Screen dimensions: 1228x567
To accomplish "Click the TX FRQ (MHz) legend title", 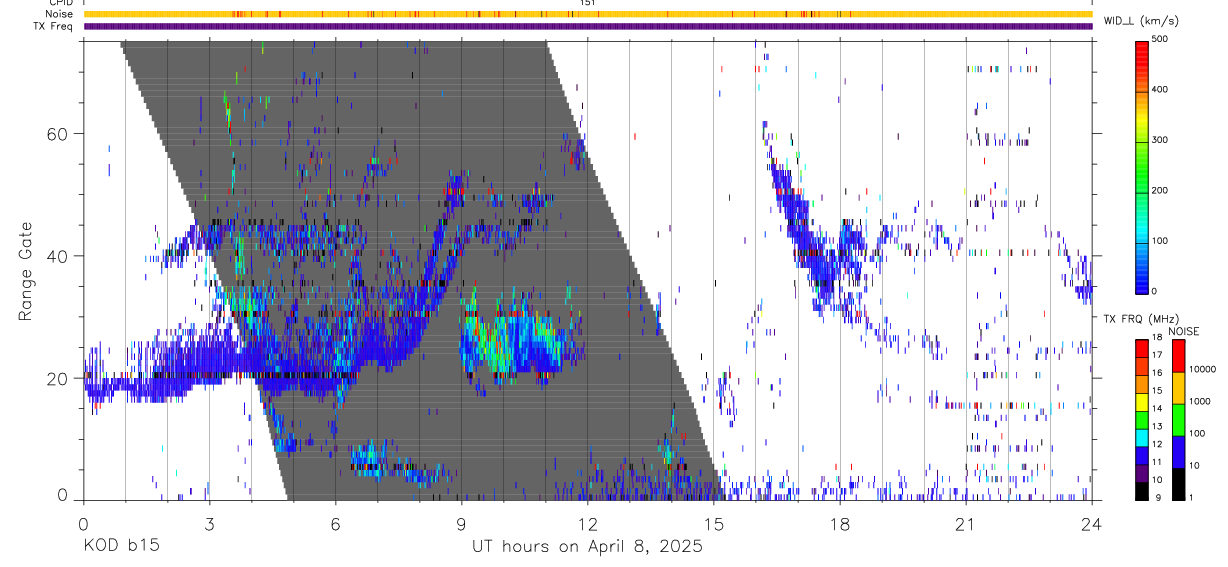I will point(1141,319).
